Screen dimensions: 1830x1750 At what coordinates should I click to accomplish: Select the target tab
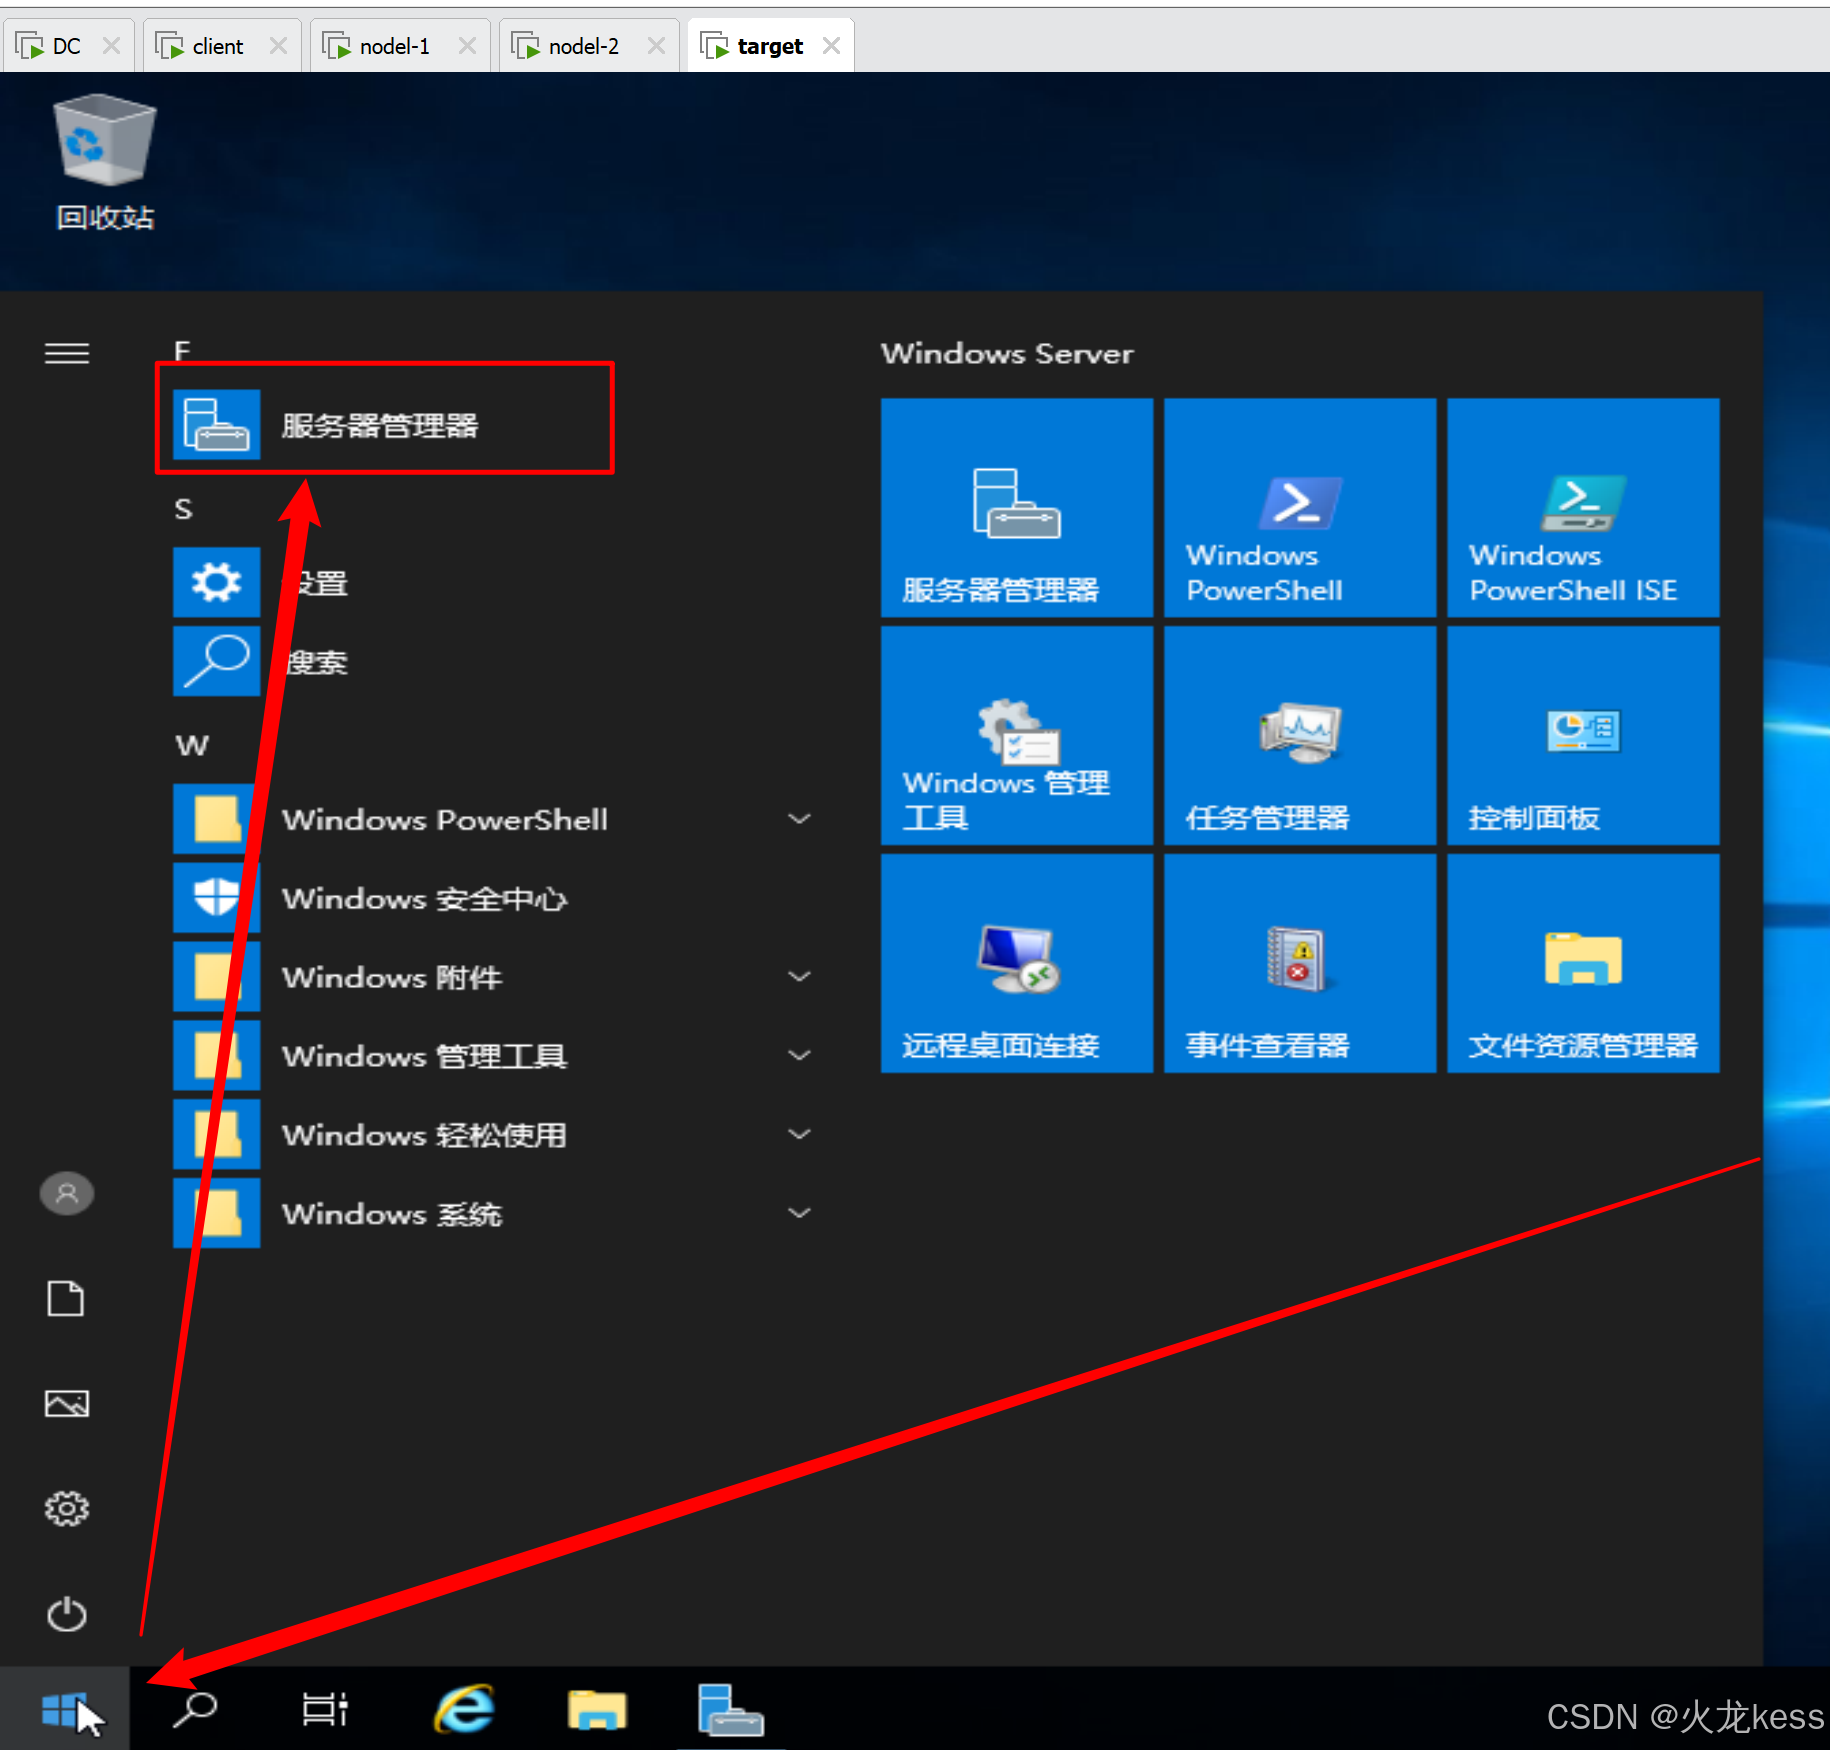pyautogui.click(x=769, y=46)
